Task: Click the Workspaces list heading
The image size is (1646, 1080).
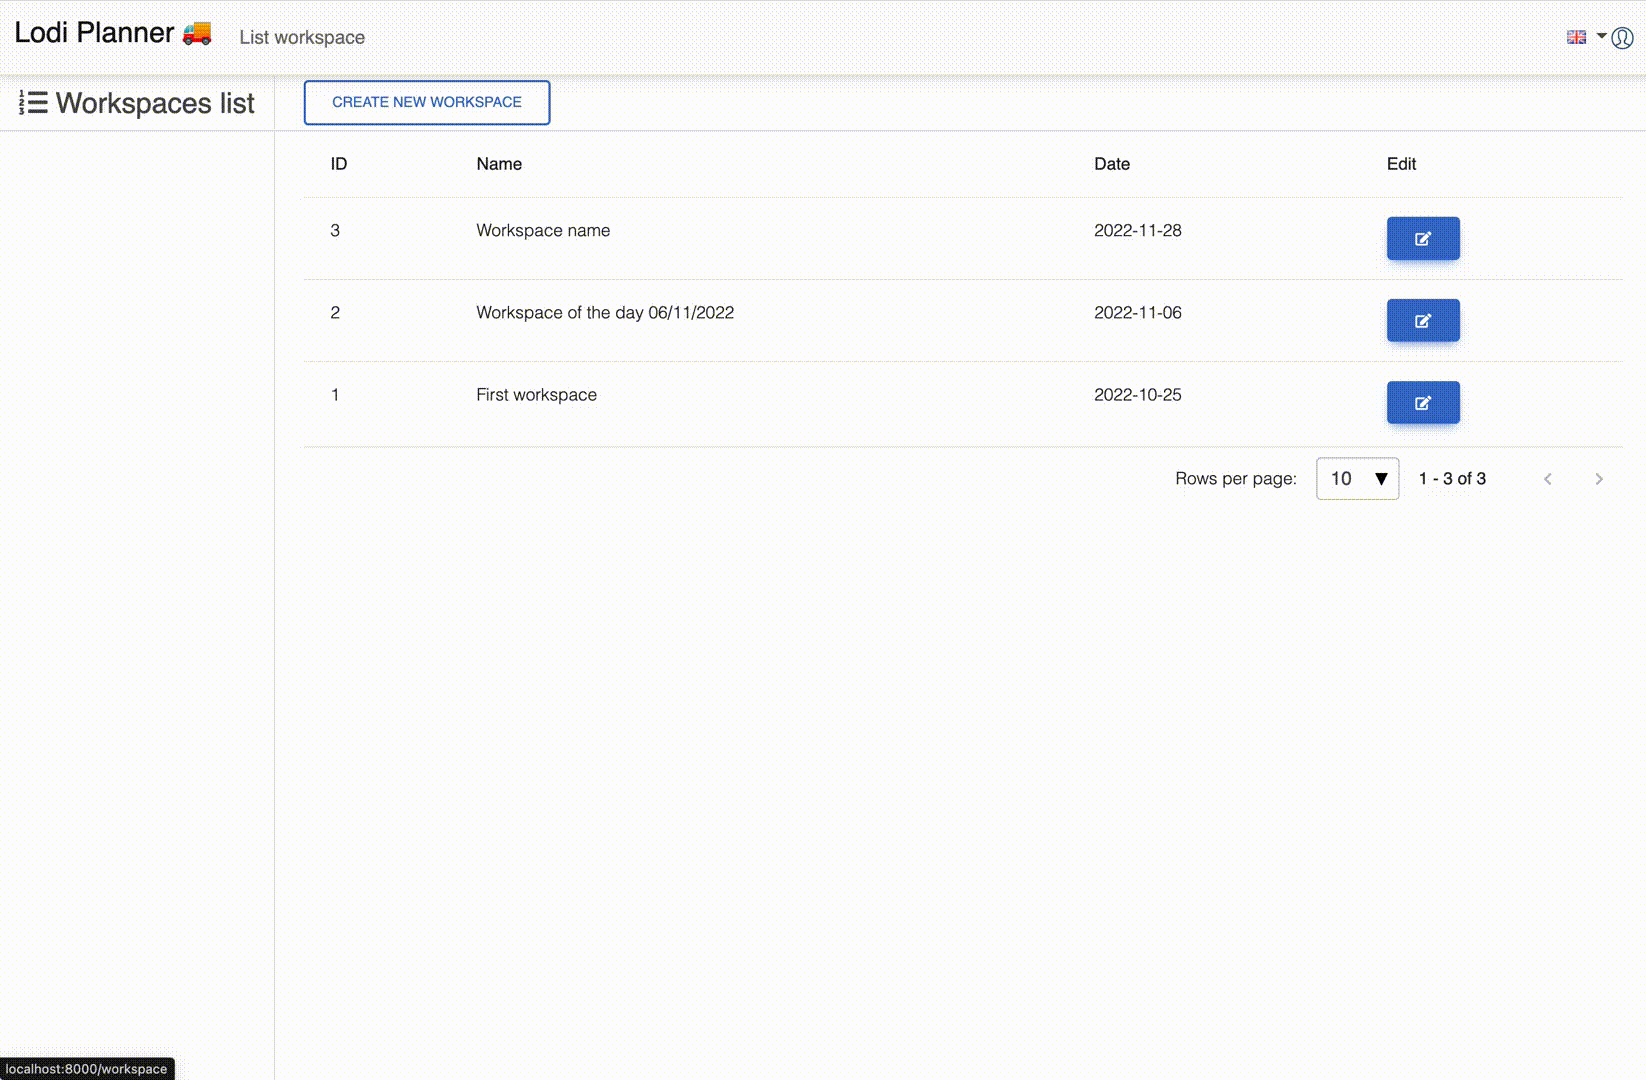Action: 155,104
